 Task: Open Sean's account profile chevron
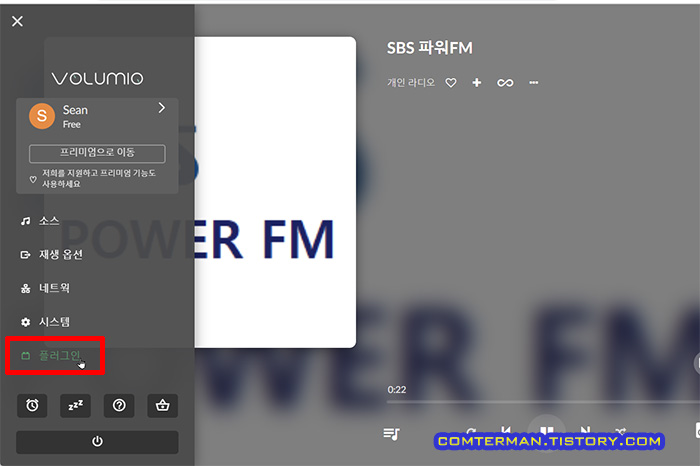(x=162, y=108)
